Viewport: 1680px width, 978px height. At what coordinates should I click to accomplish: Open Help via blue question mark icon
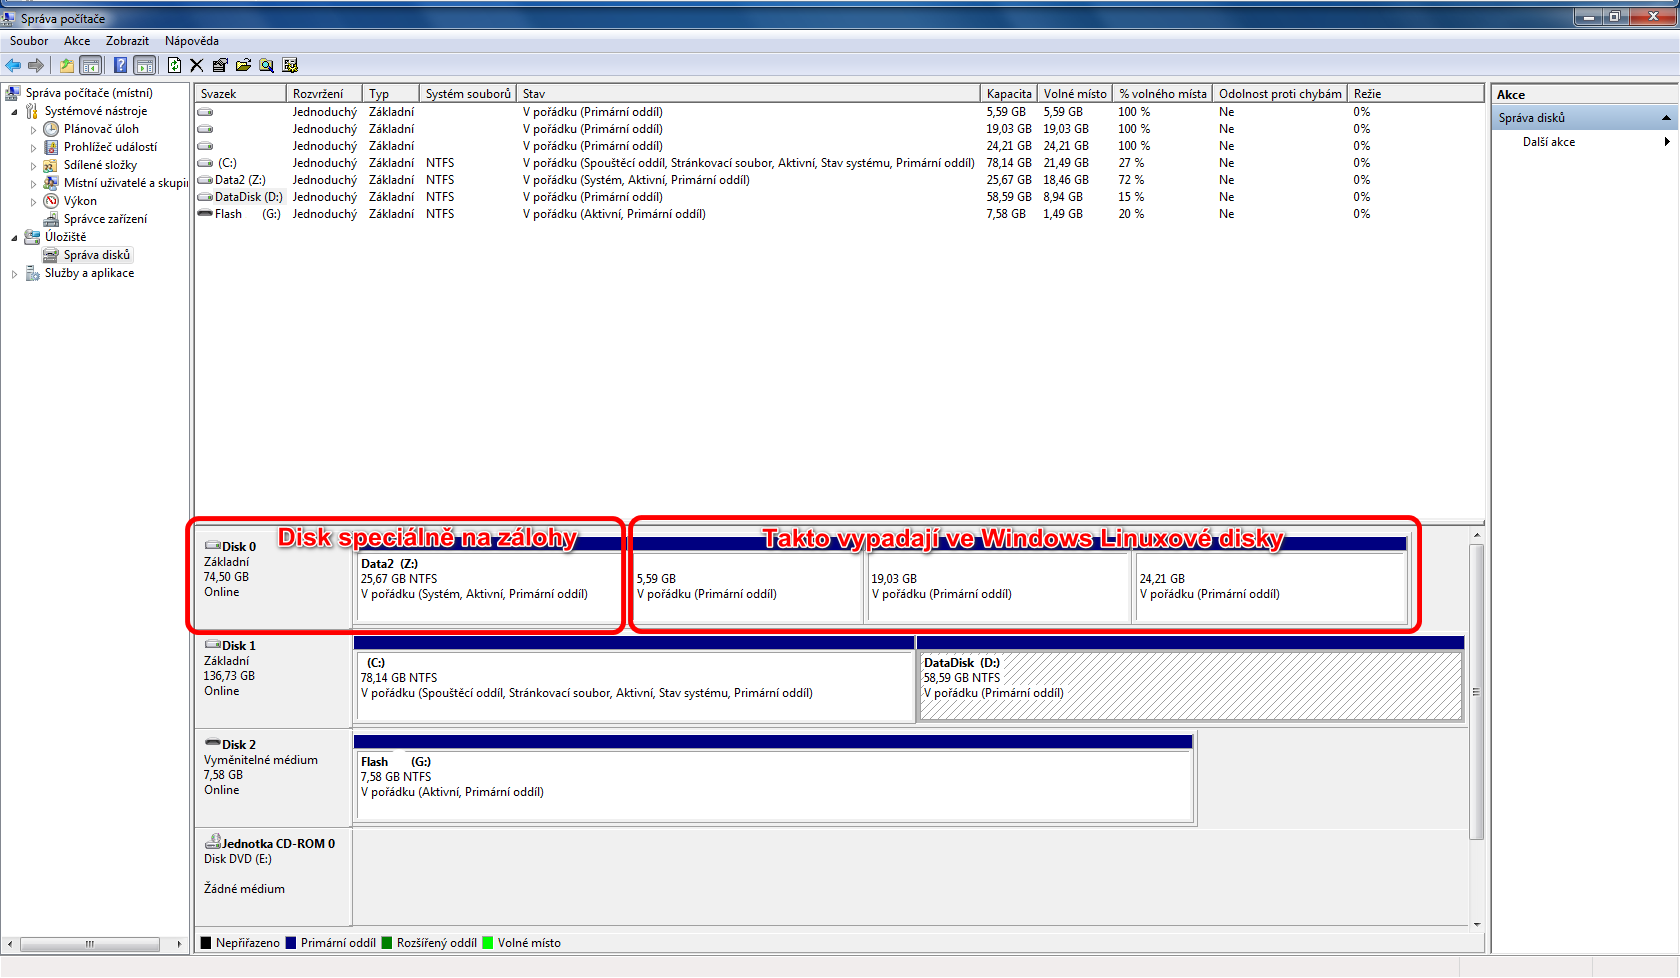(x=120, y=65)
